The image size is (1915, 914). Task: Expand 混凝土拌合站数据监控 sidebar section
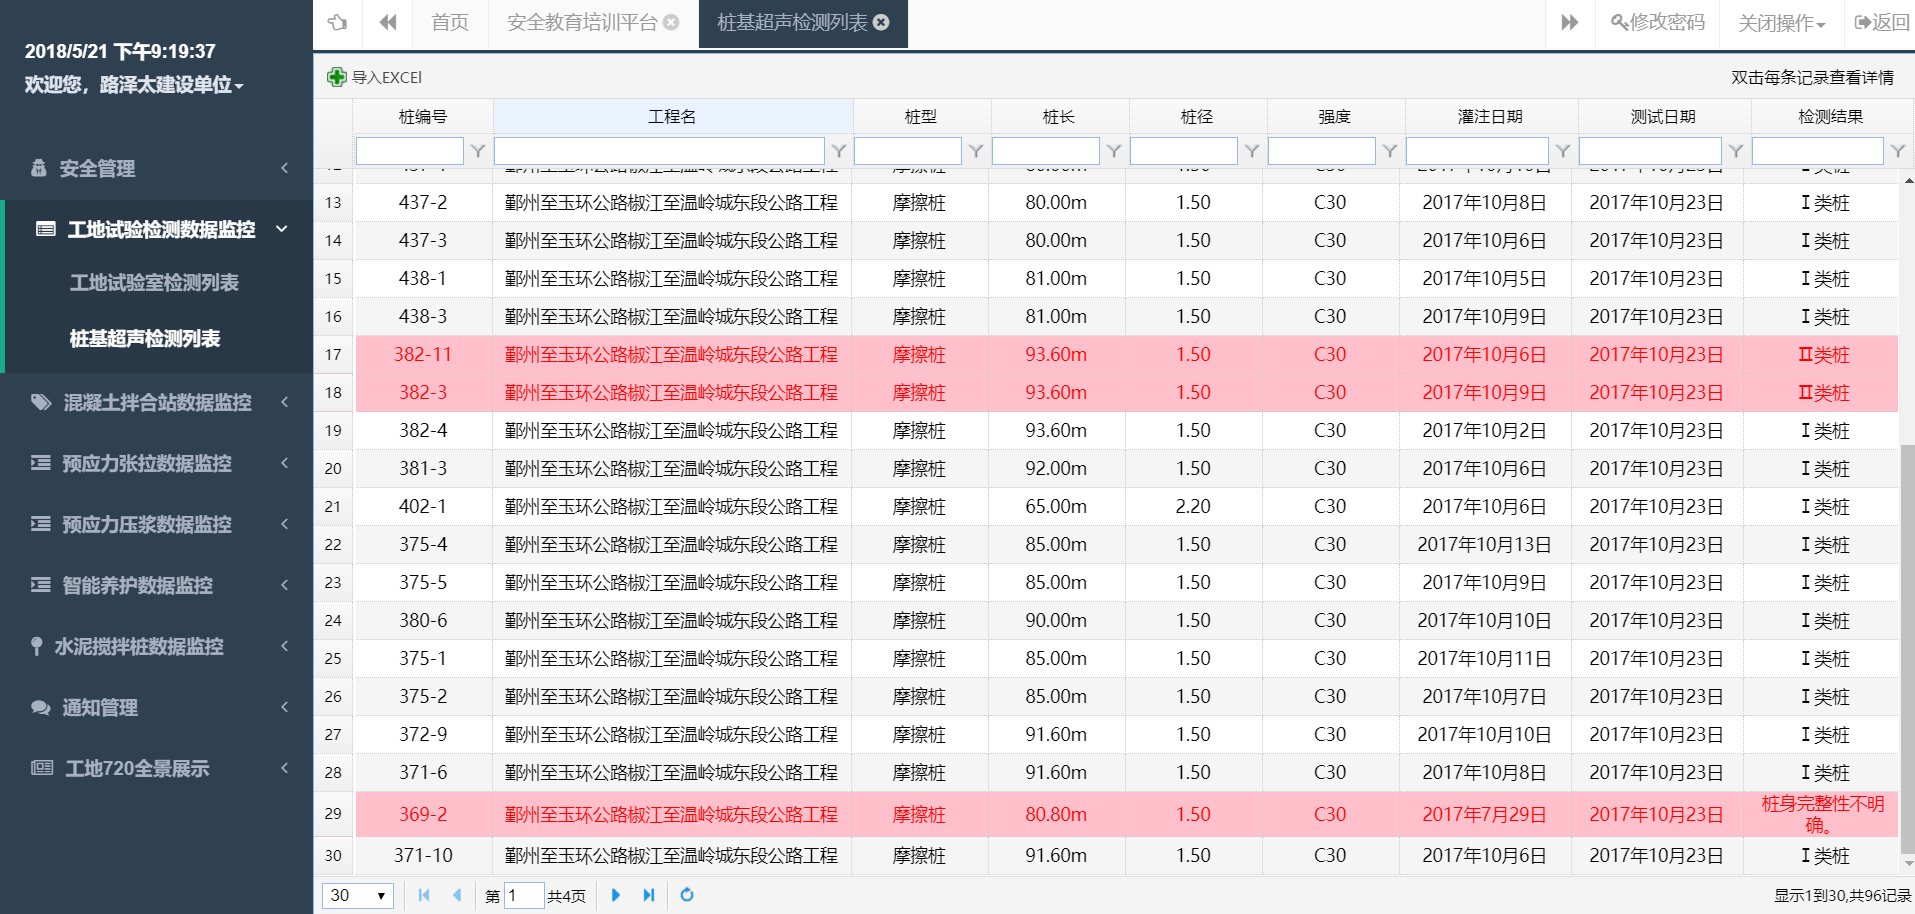[160, 402]
